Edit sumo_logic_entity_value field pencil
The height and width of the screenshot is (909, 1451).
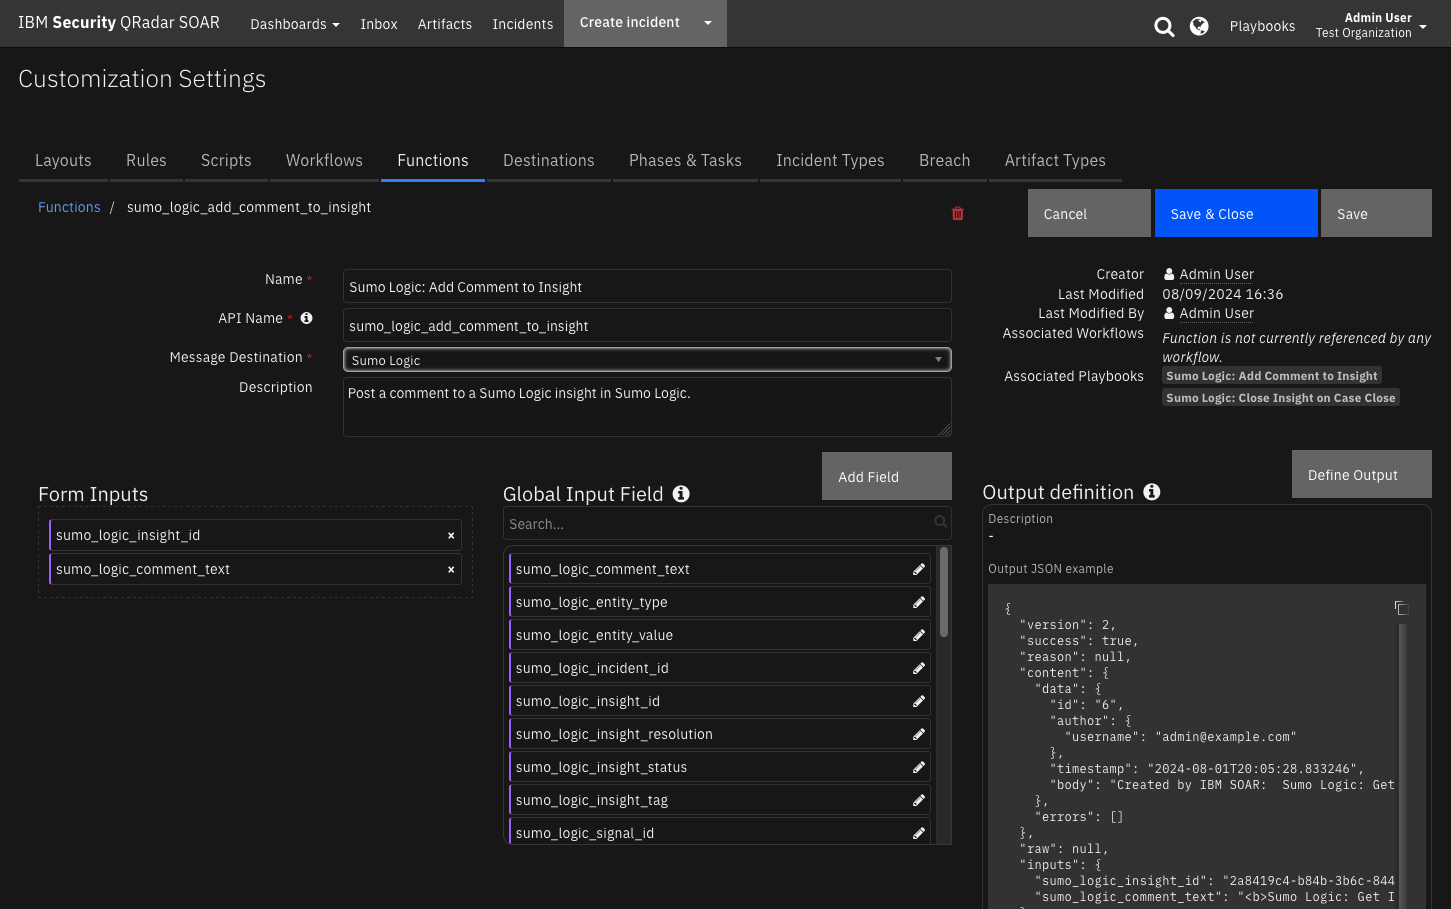(x=919, y=635)
